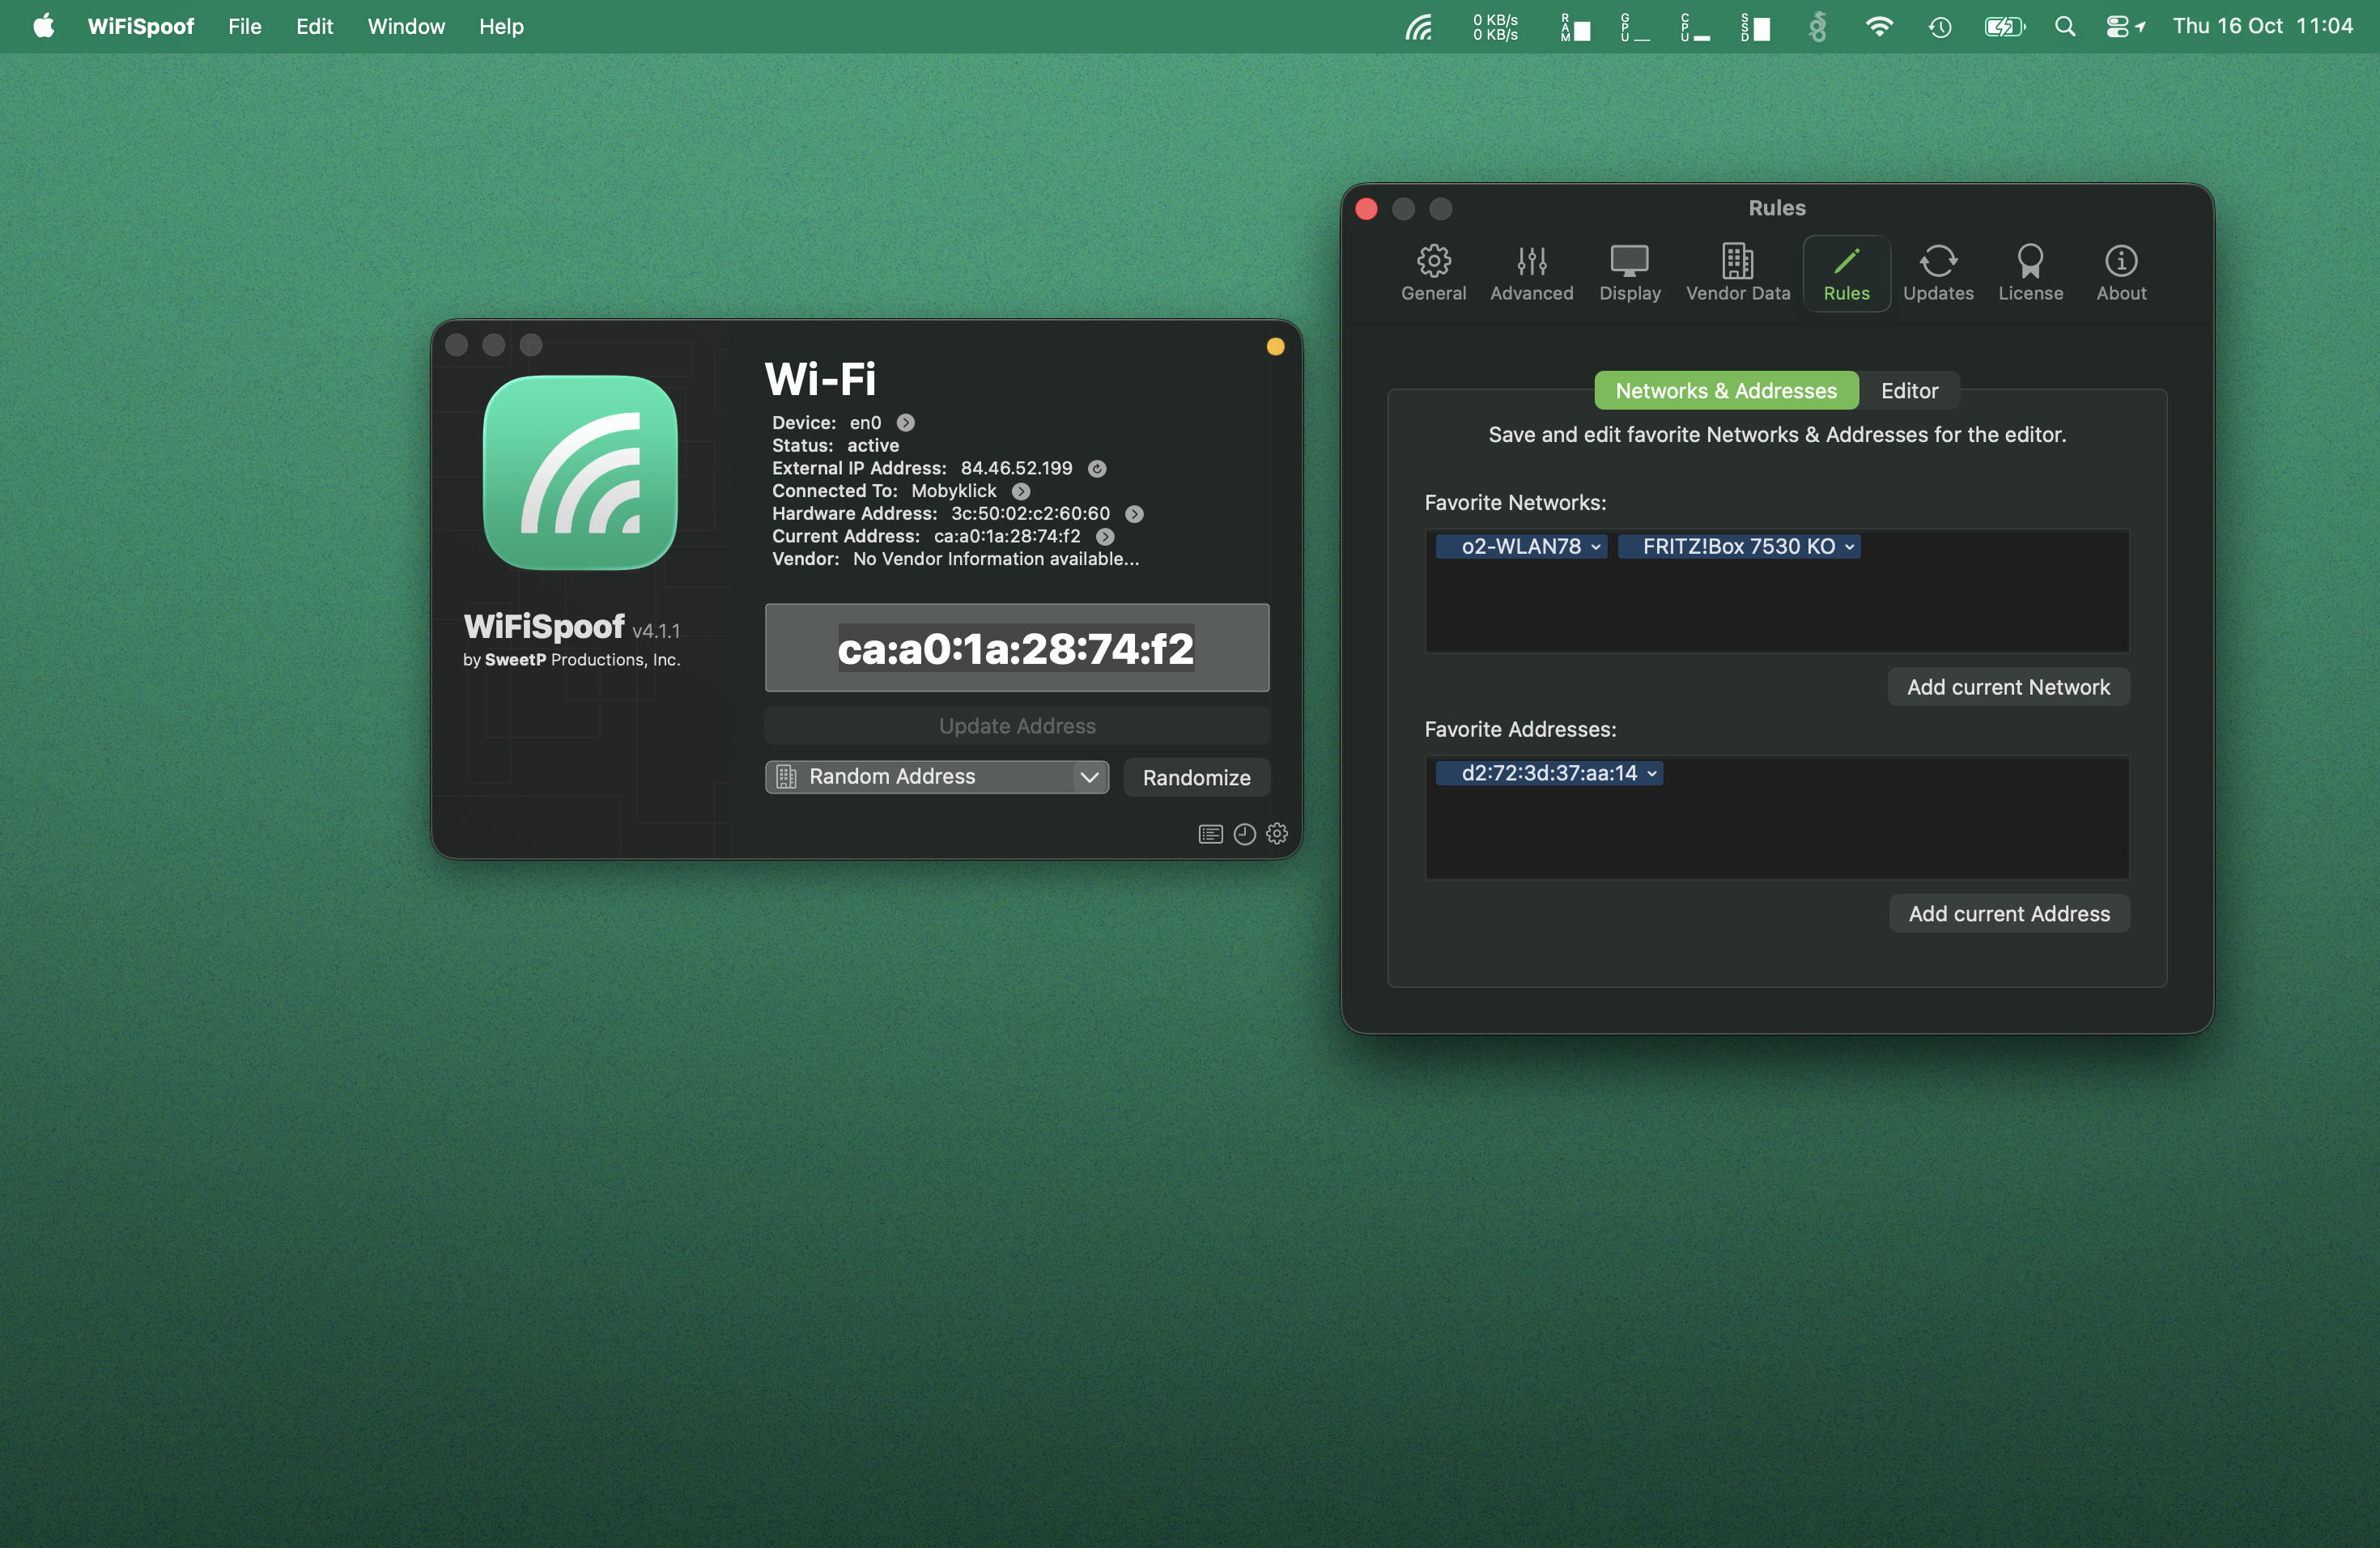Open the Updates pane
Viewport: 2380px width, 1548px height.
pyautogui.click(x=1937, y=272)
